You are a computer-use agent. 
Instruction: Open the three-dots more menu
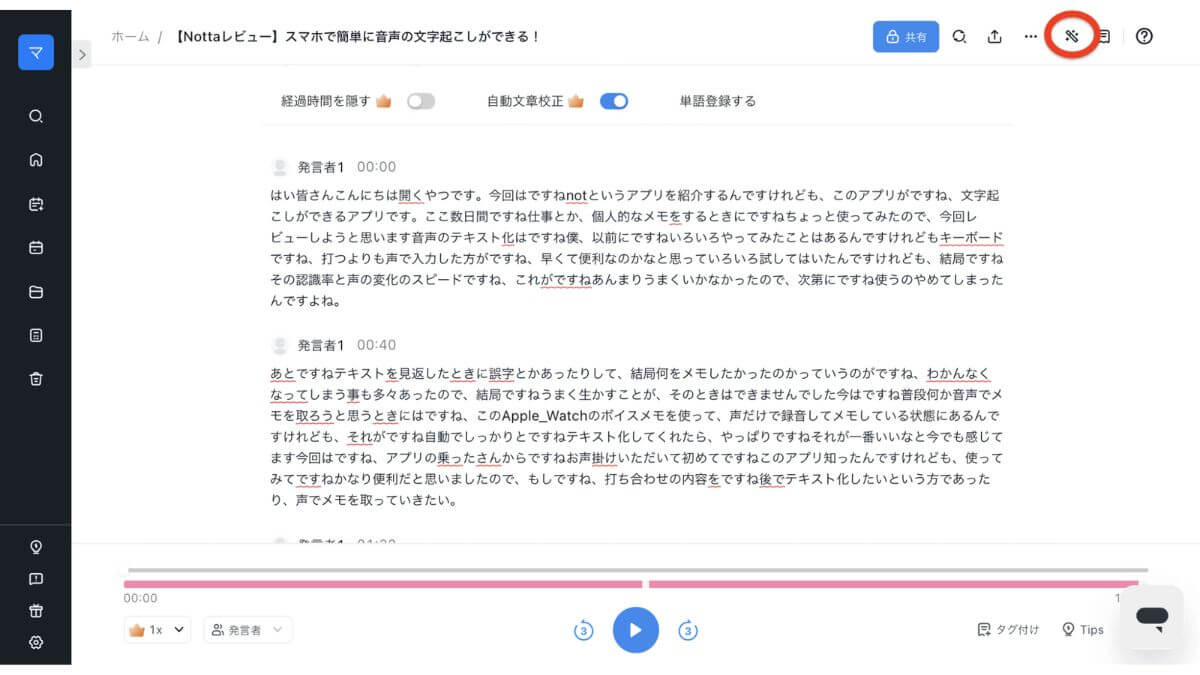1030,37
